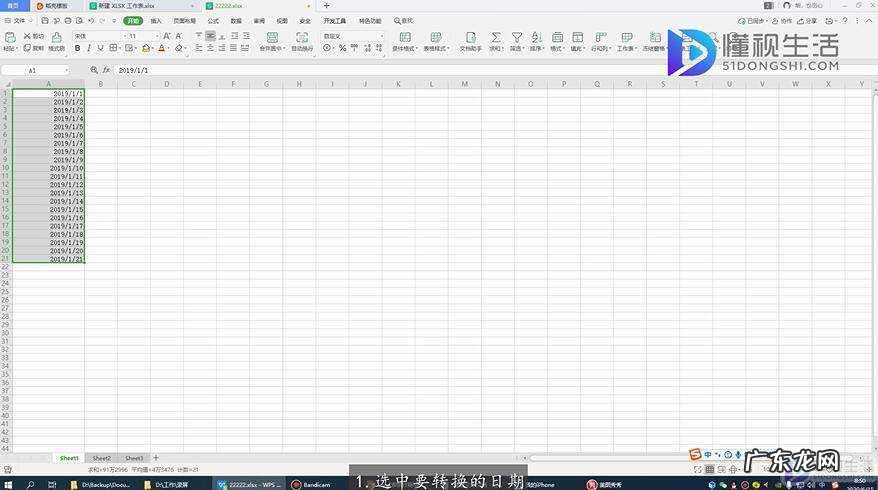
Task: Click the Format Painter (格式刷) icon
Action: 55,36
